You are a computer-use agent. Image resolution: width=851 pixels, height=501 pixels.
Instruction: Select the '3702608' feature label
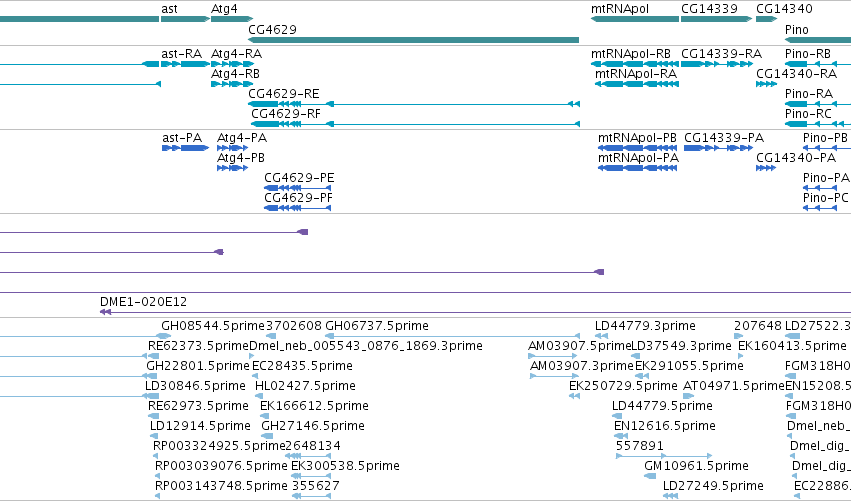pos(293,326)
